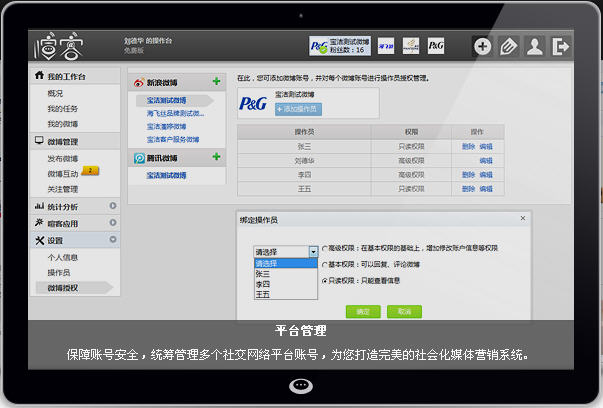Tap the tablet home button below the screen

click(301, 386)
